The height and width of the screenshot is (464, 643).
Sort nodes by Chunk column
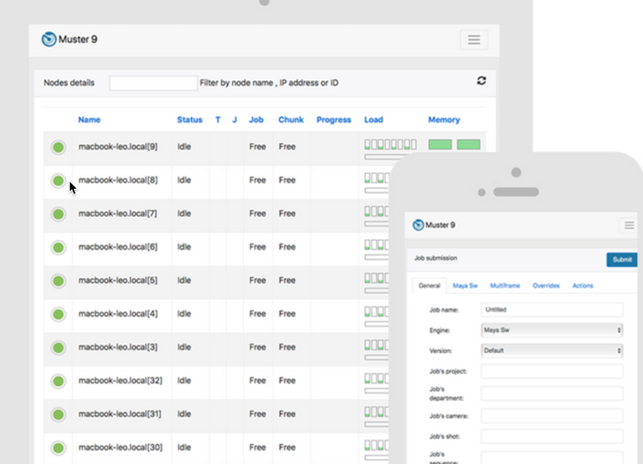pyautogui.click(x=291, y=120)
